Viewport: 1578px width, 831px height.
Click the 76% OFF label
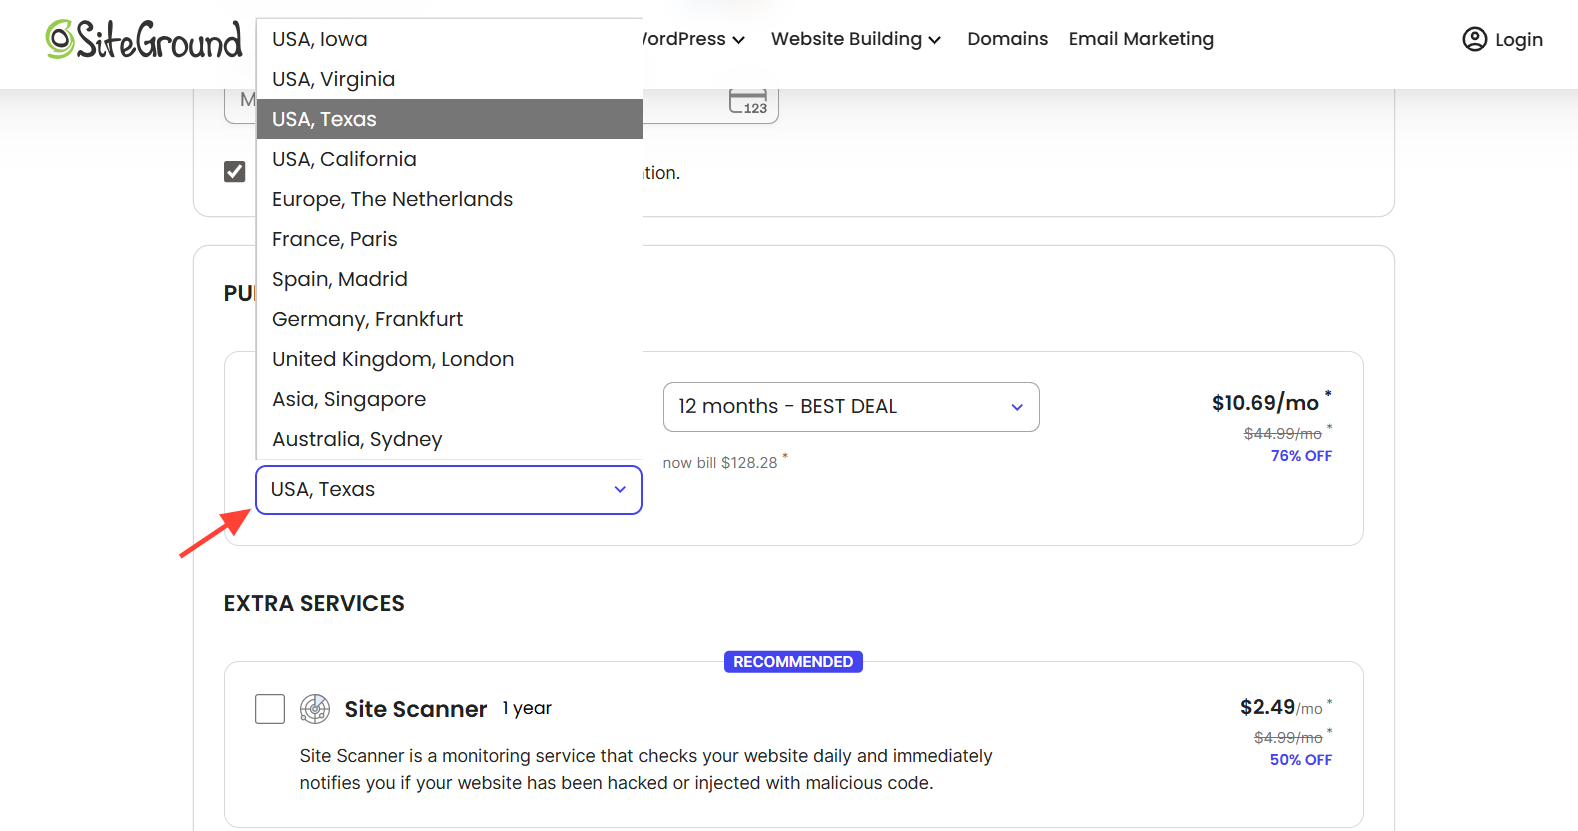[x=1301, y=456]
